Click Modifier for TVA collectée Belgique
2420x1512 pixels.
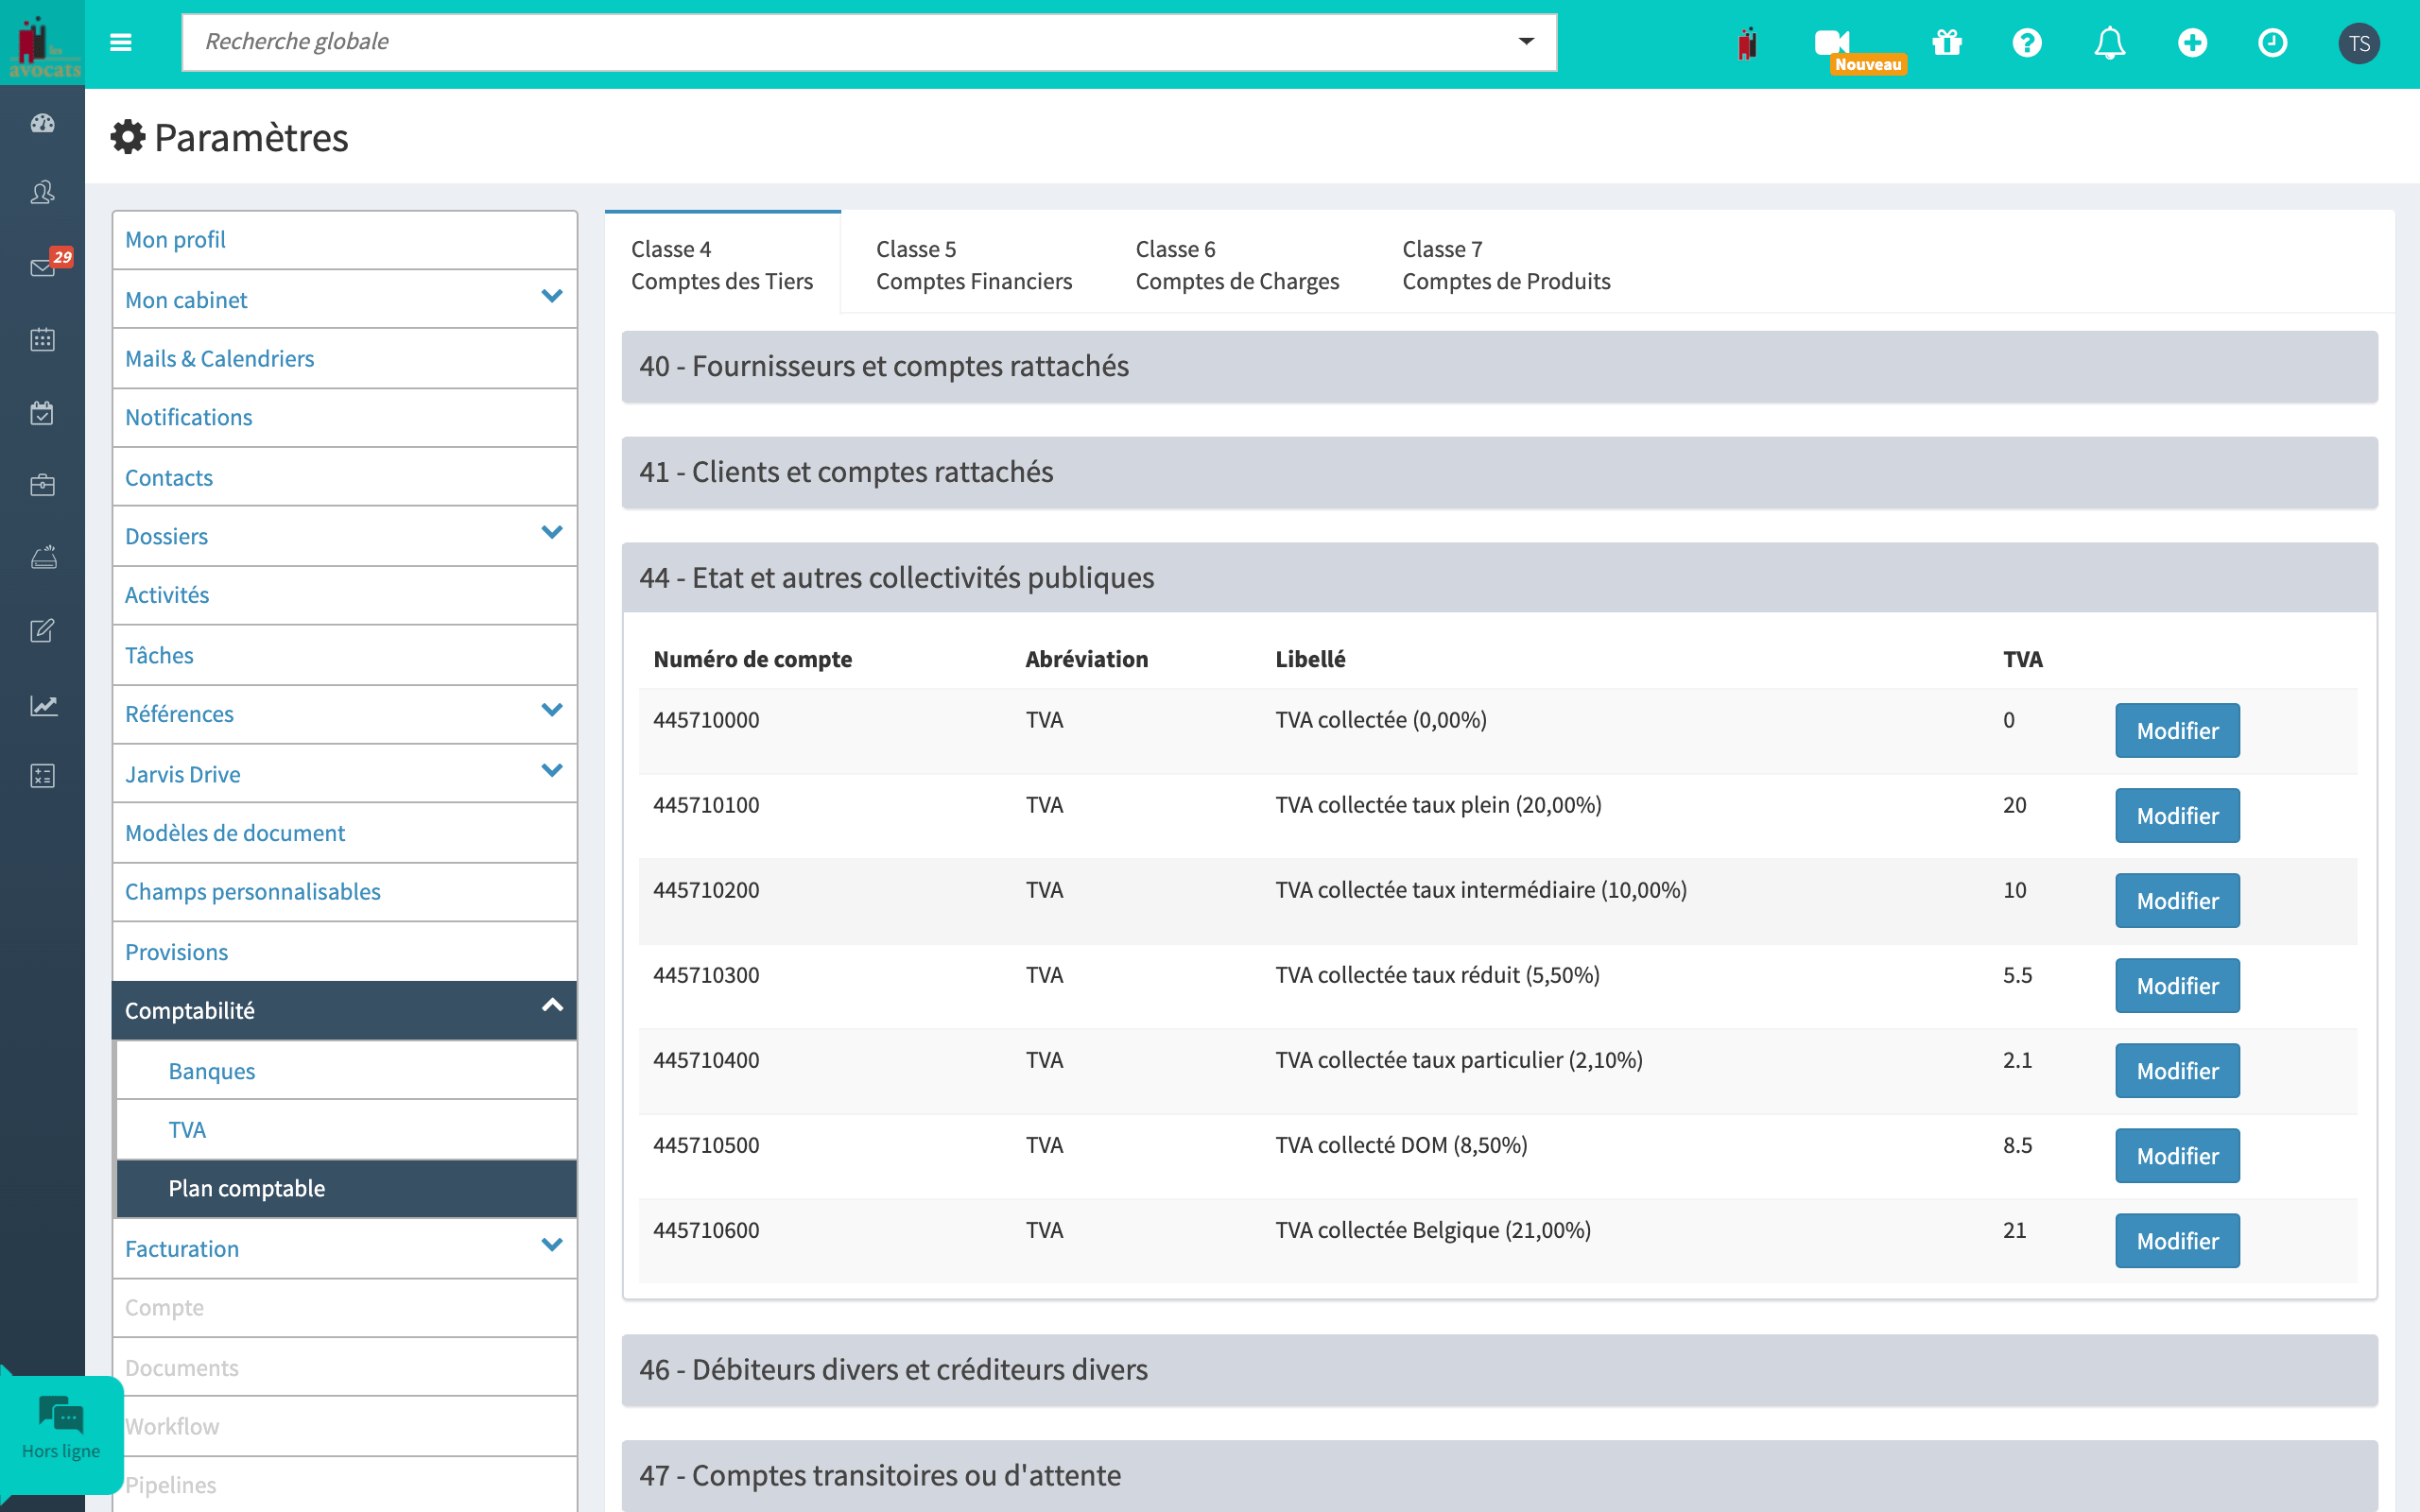2174,1239
